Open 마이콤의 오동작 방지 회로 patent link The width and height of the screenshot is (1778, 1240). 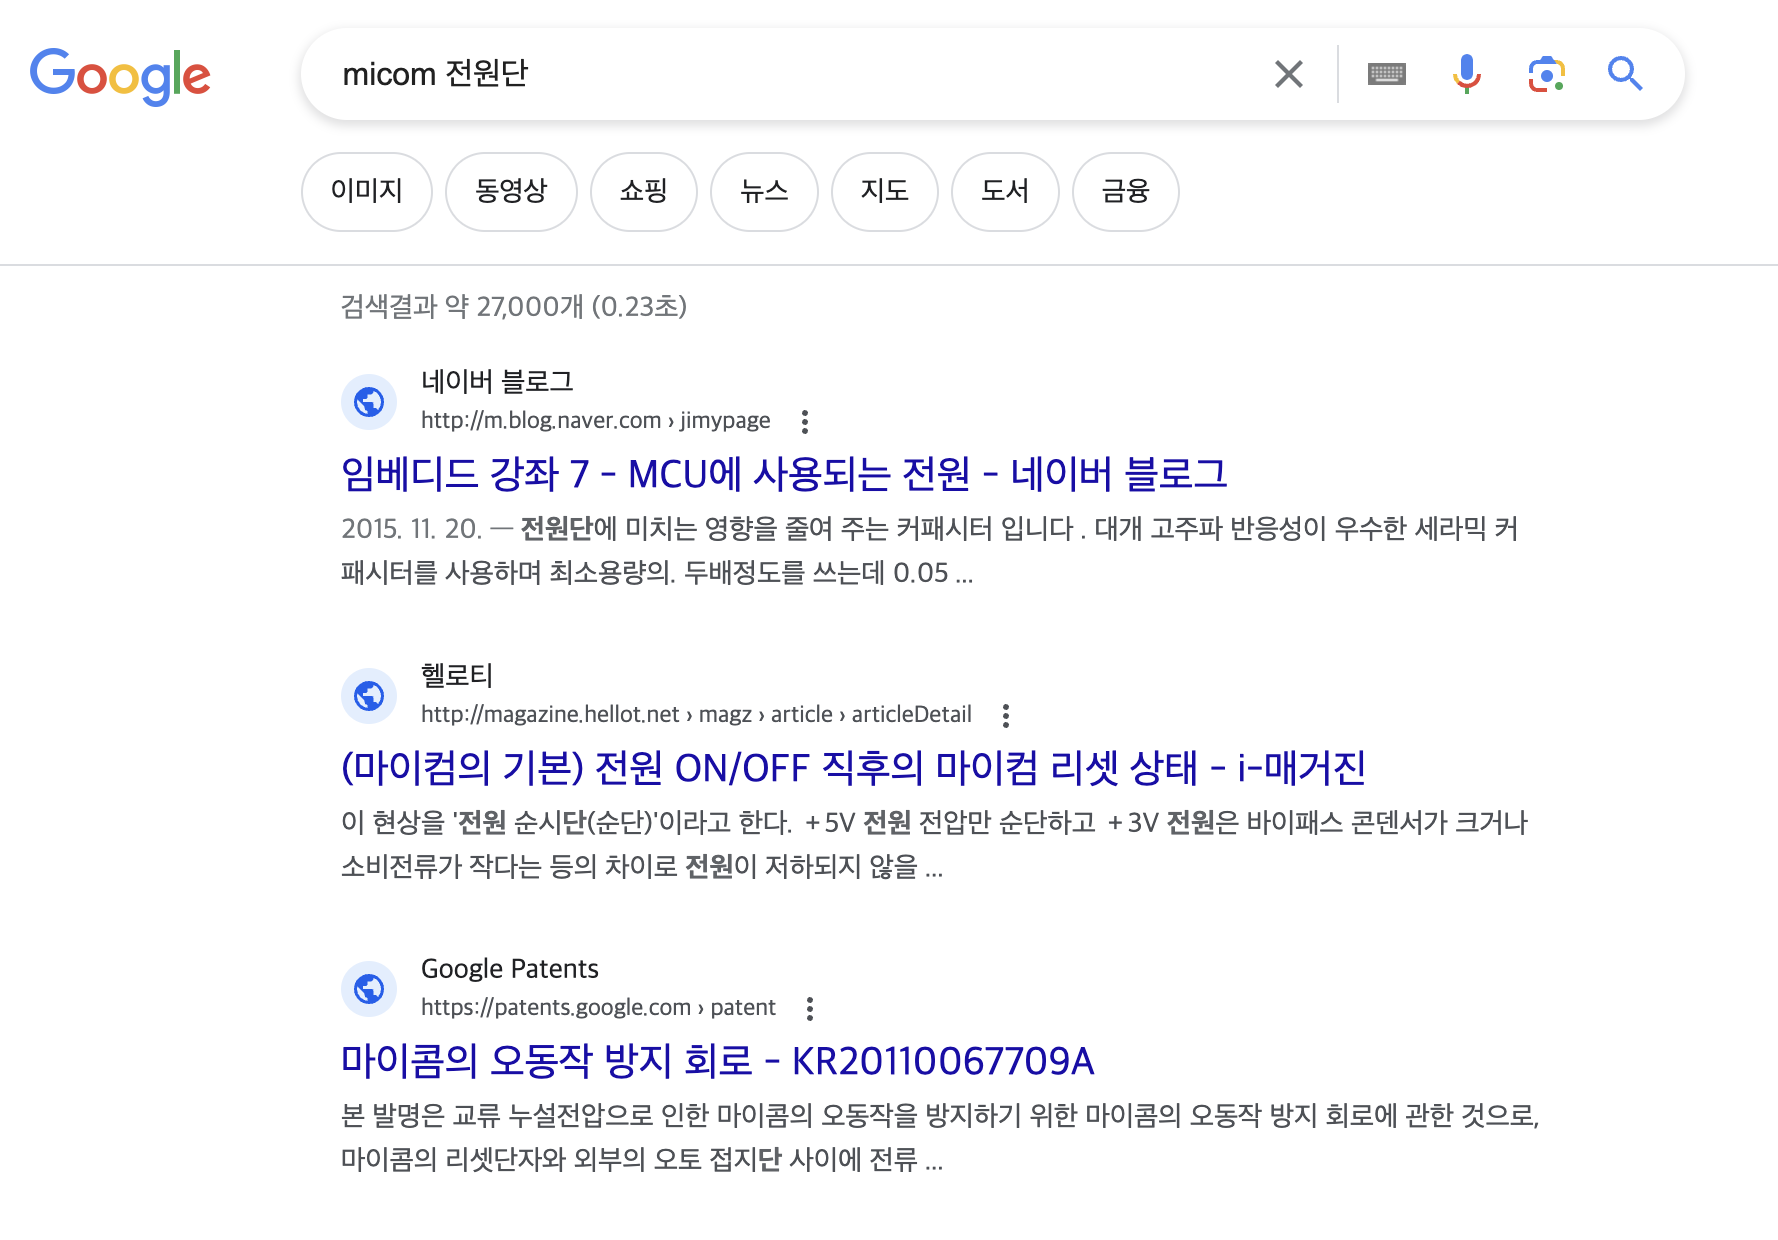click(x=718, y=1061)
